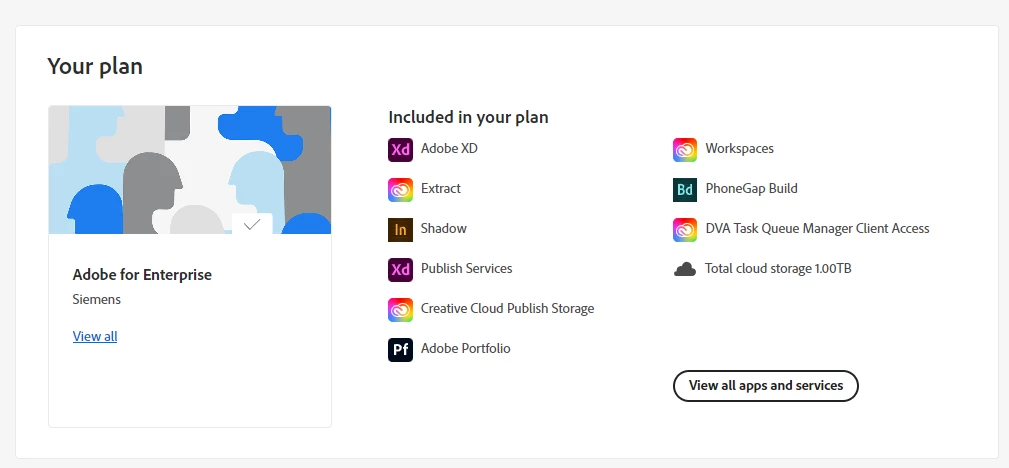Screen dimensions: 1009x468
Task: Select the plan card illustration thumbnail
Action: 190,170
